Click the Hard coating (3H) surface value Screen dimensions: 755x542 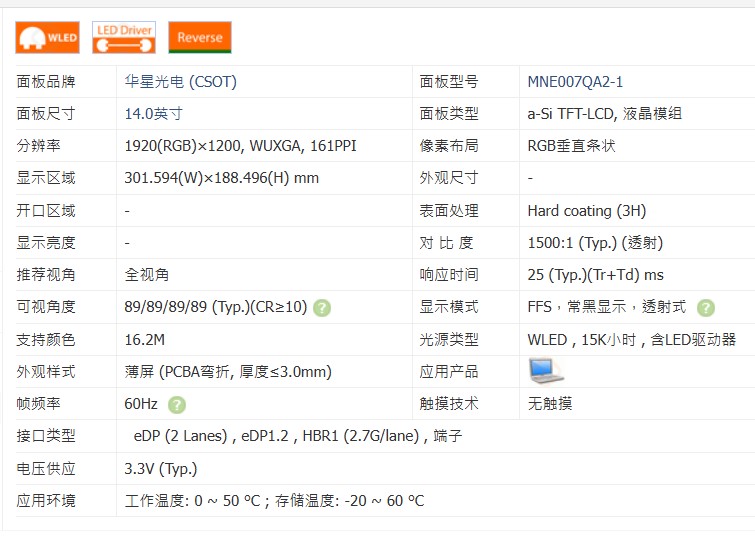click(586, 211)
